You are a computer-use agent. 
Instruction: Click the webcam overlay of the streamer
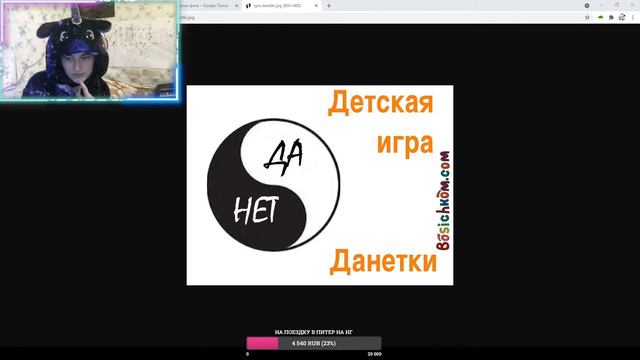[x=90, y=50]
